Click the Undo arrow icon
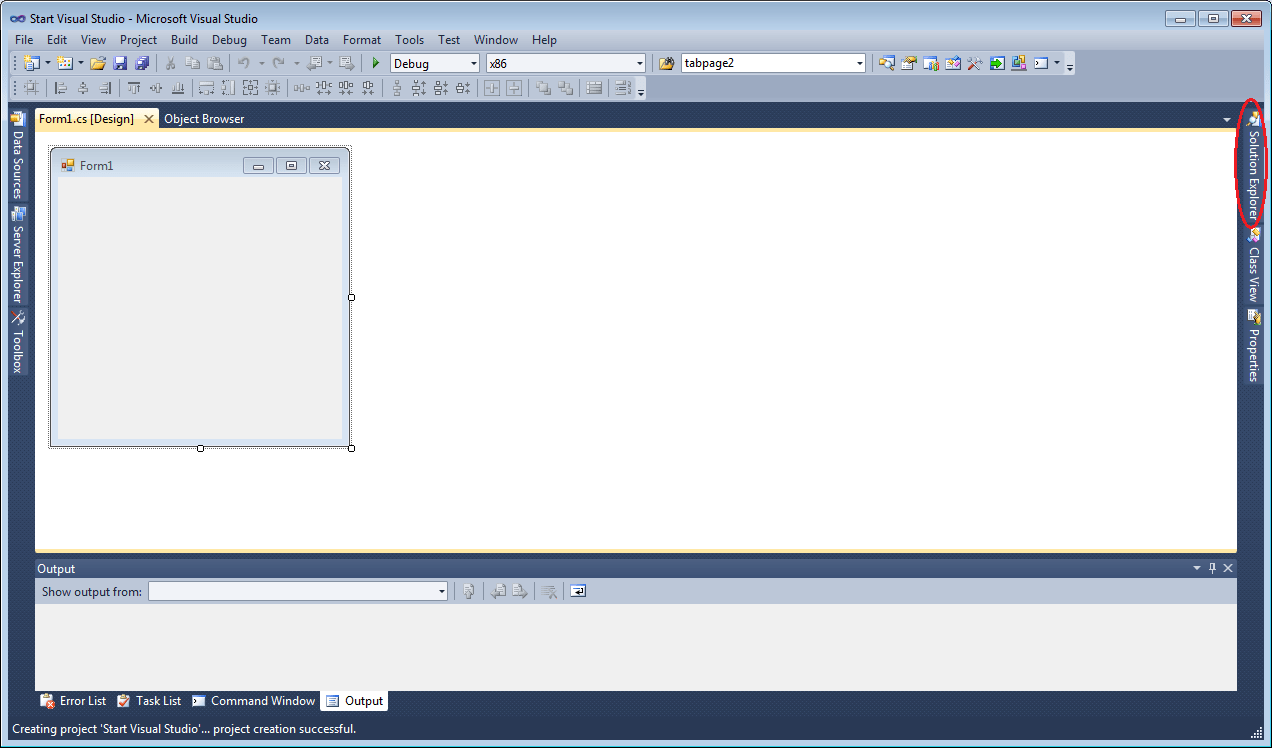This screenshot has width=1272, height=748. pos(244,63)
